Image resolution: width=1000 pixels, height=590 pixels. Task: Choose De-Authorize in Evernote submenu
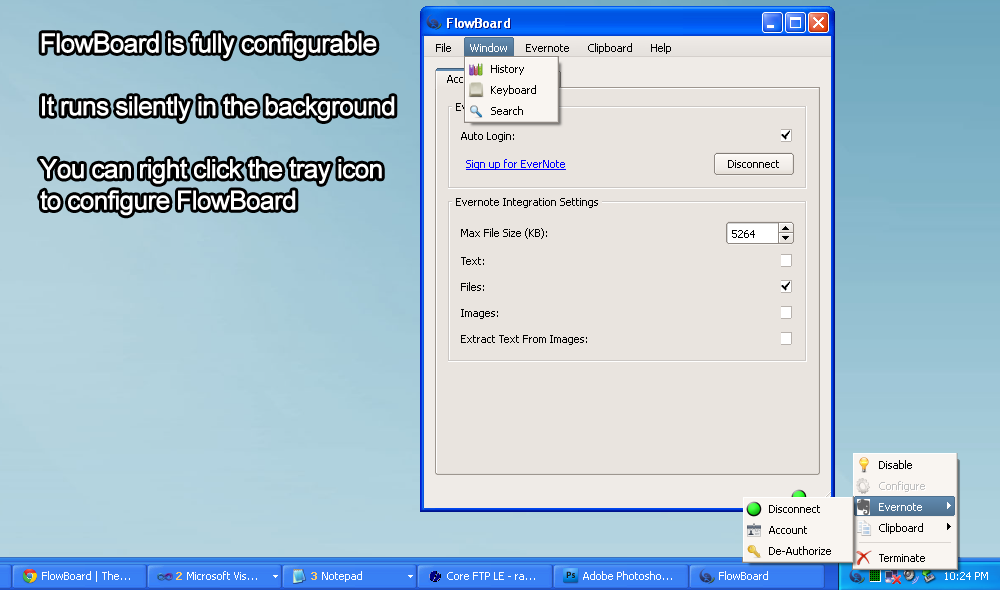(798, 551)
